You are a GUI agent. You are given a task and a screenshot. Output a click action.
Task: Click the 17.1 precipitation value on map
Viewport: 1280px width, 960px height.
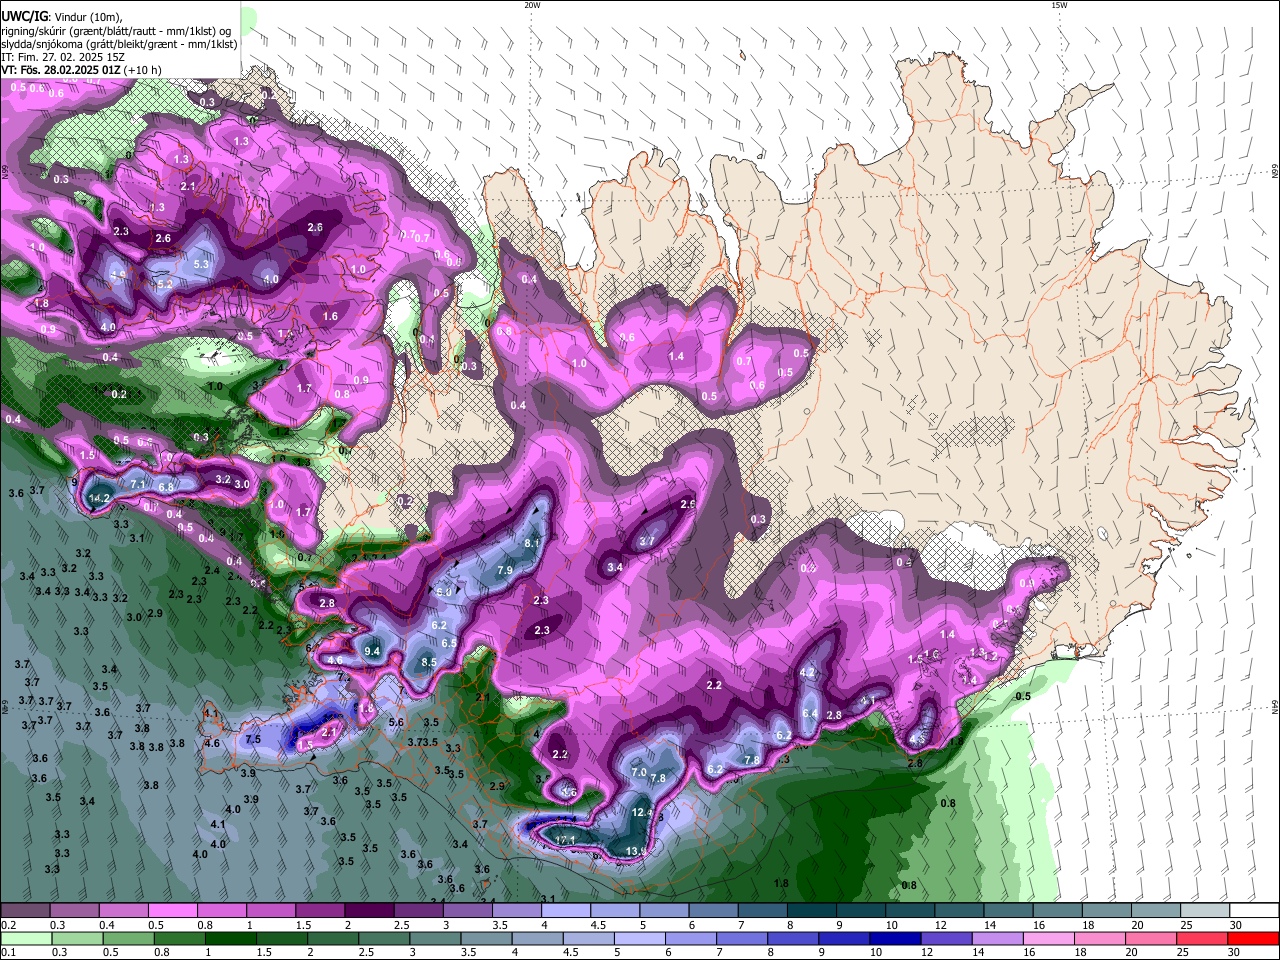tap(565, 840)
